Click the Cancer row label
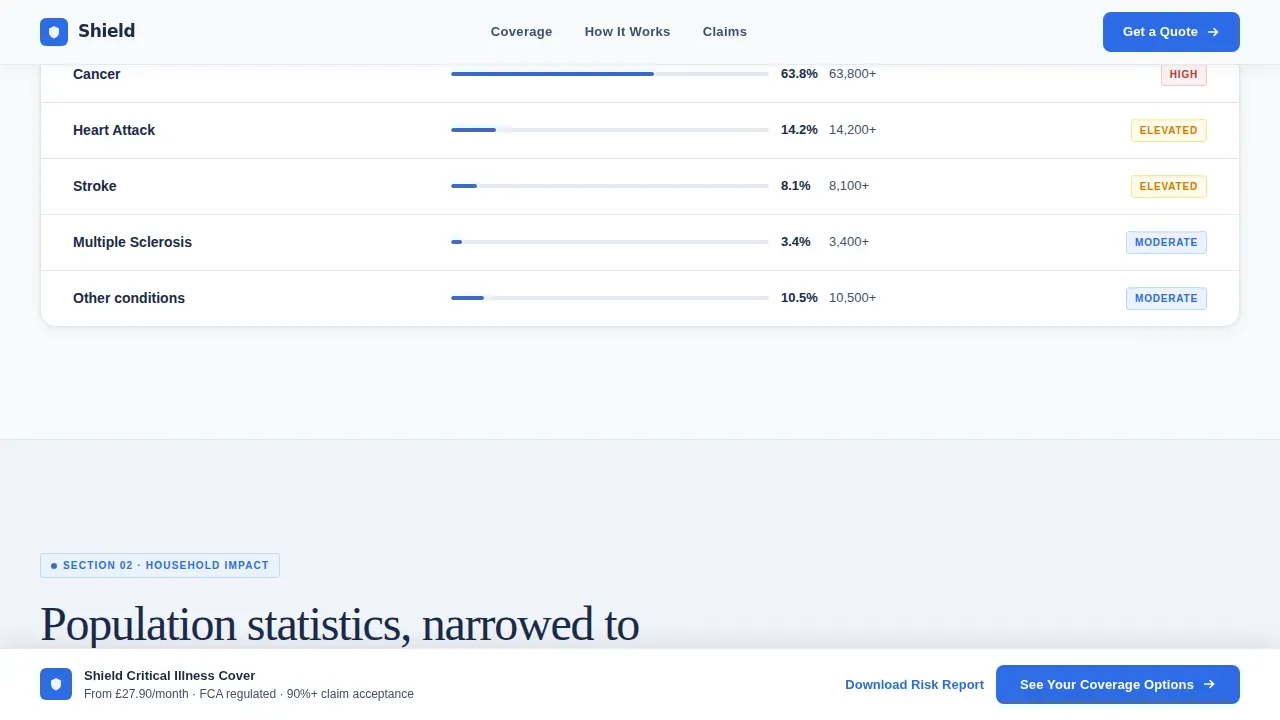The height and width of the screenshot is (720, 1280). point(97,74)
